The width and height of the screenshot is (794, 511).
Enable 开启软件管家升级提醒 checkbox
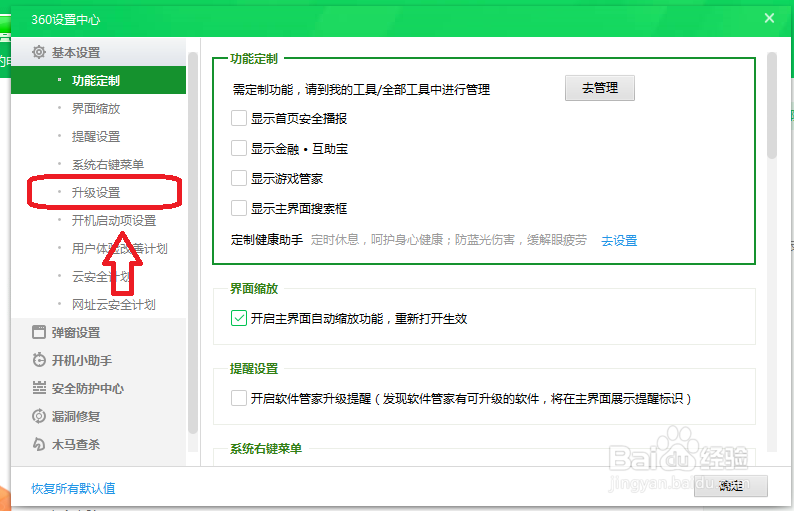[x=239, y=398]
